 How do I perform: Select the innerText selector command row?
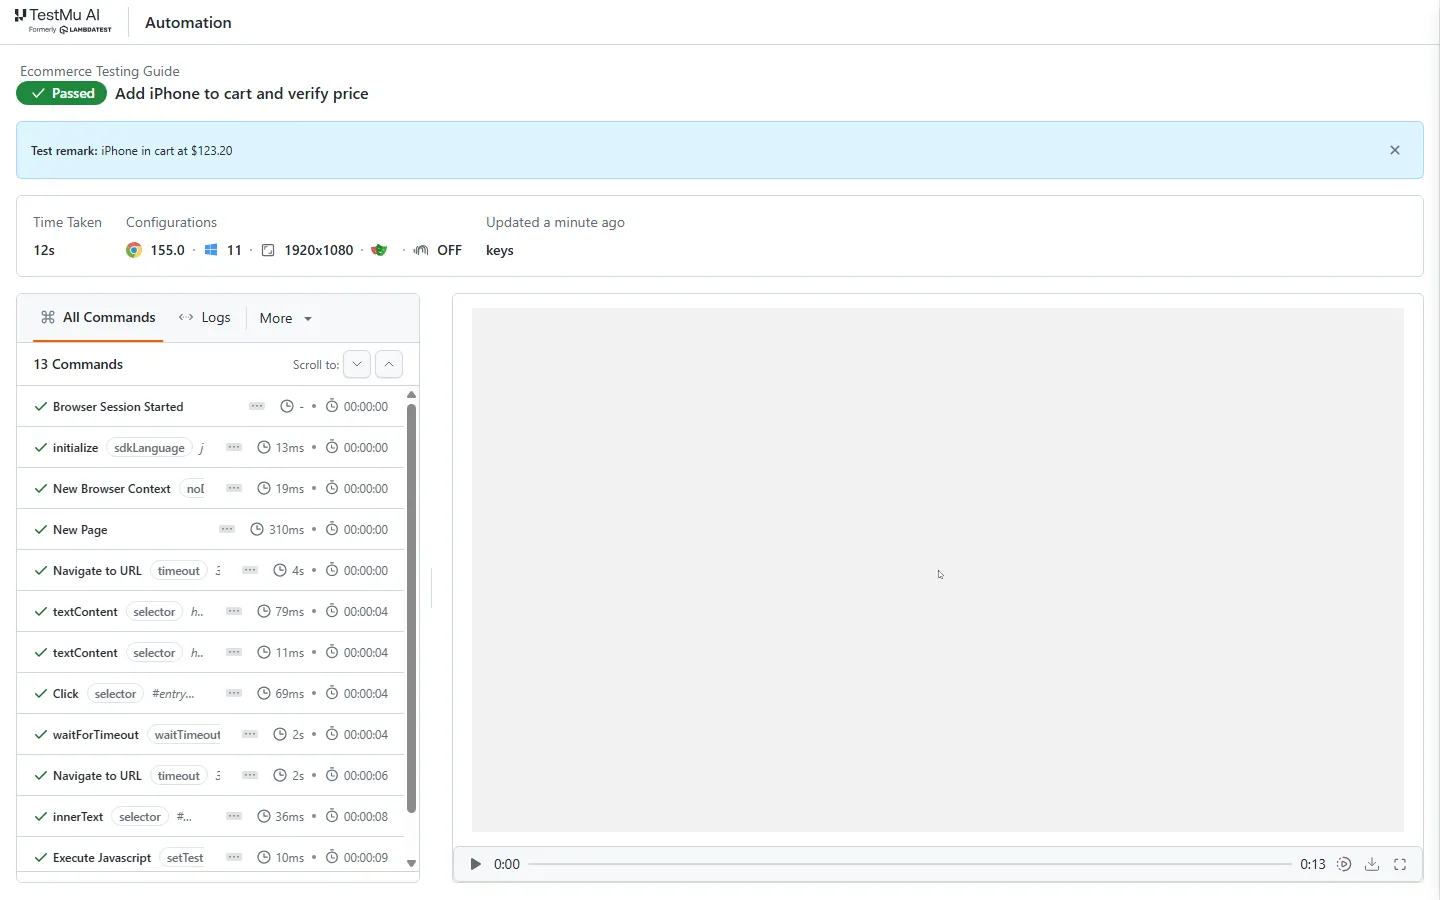pos(210,816)
